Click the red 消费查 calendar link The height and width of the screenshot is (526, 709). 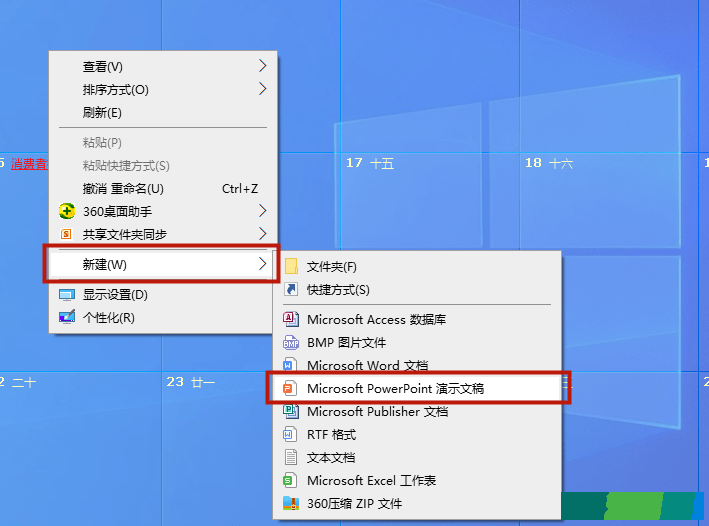coord(29,164)
